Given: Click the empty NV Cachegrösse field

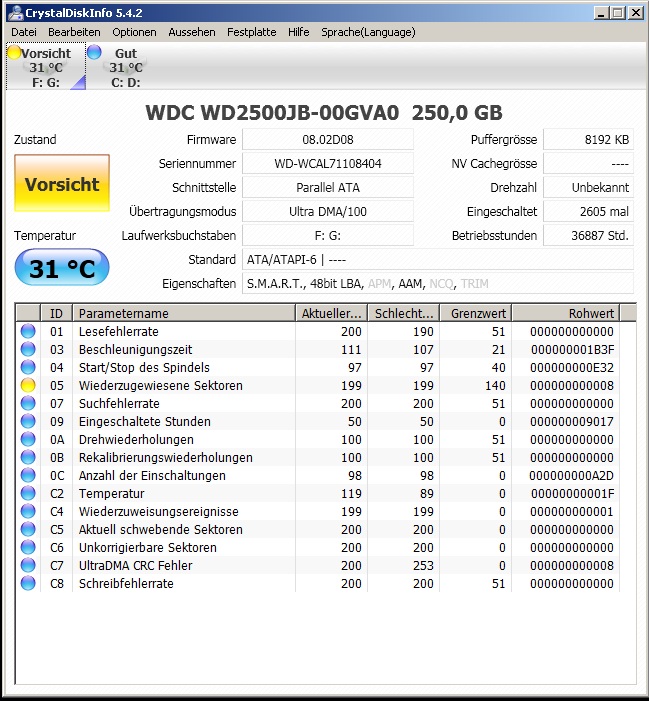Looking at the screenshot, I should [588, 164].
